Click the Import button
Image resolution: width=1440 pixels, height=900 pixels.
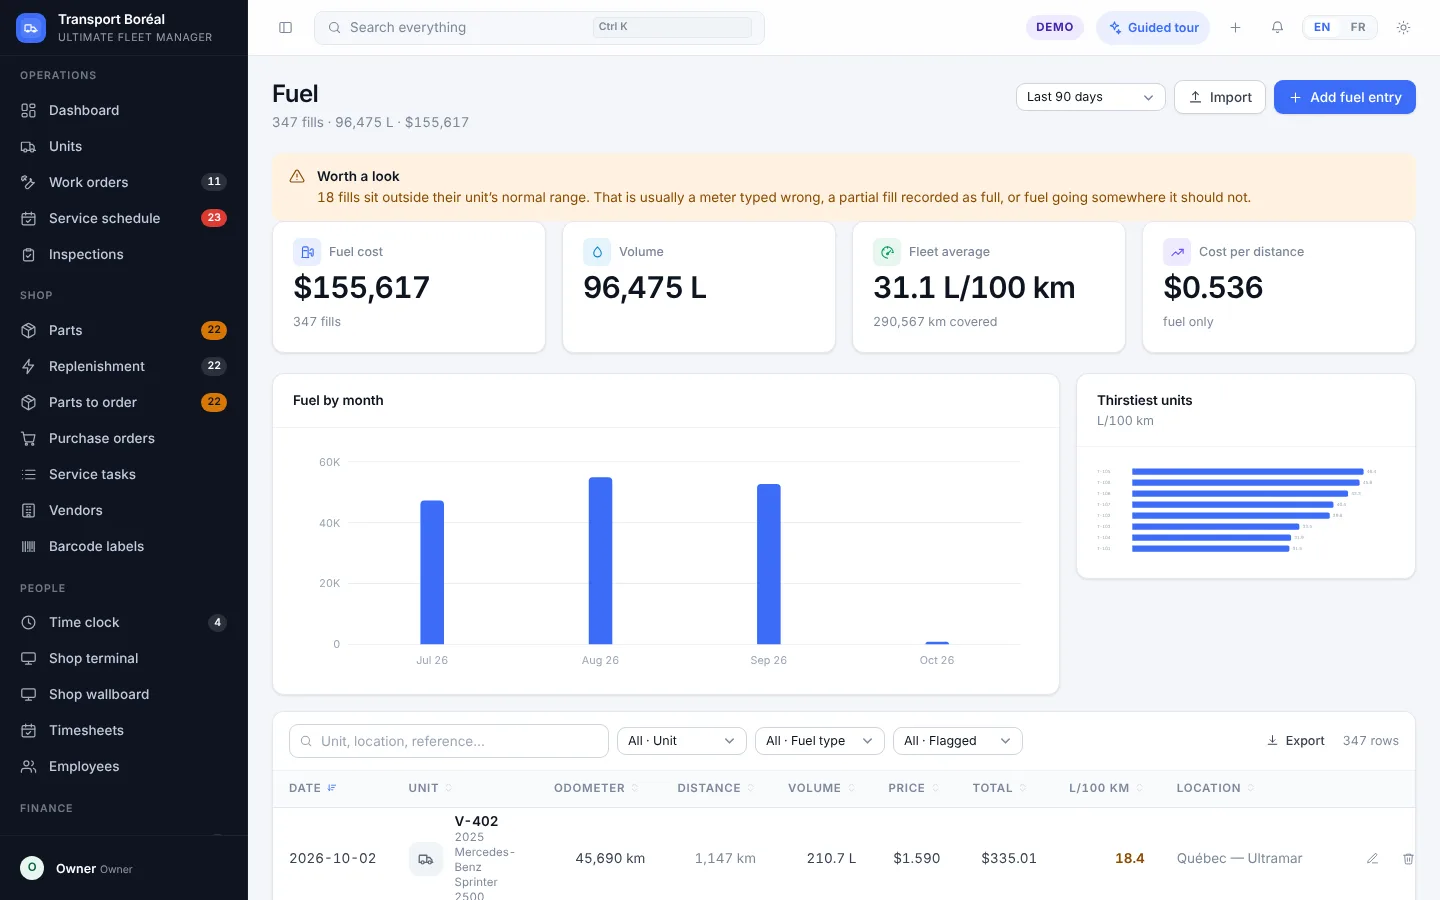(x=1220, y=97)
